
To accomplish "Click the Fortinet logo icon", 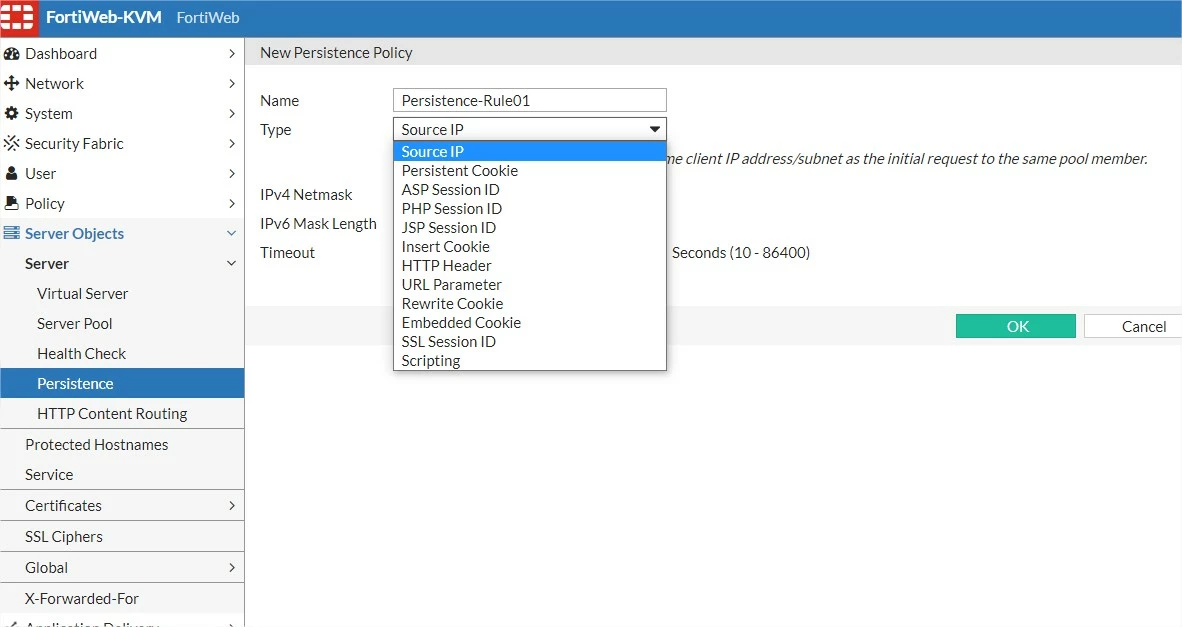I will (18, 17).
